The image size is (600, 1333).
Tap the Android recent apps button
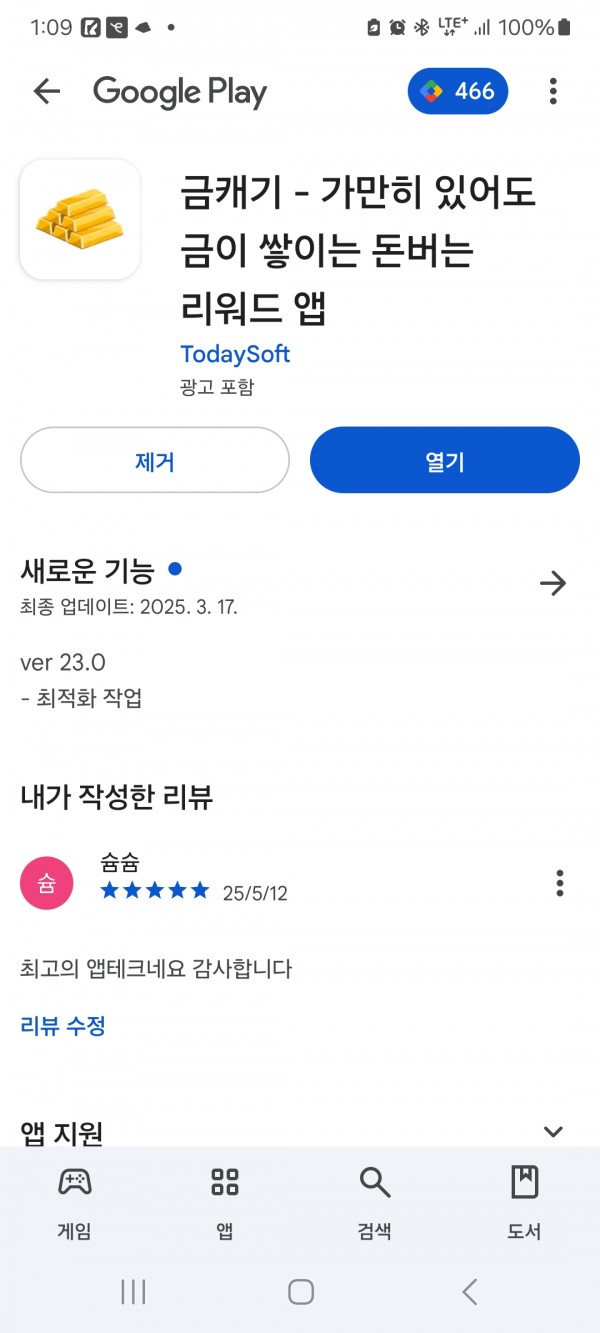point(133,1292)
